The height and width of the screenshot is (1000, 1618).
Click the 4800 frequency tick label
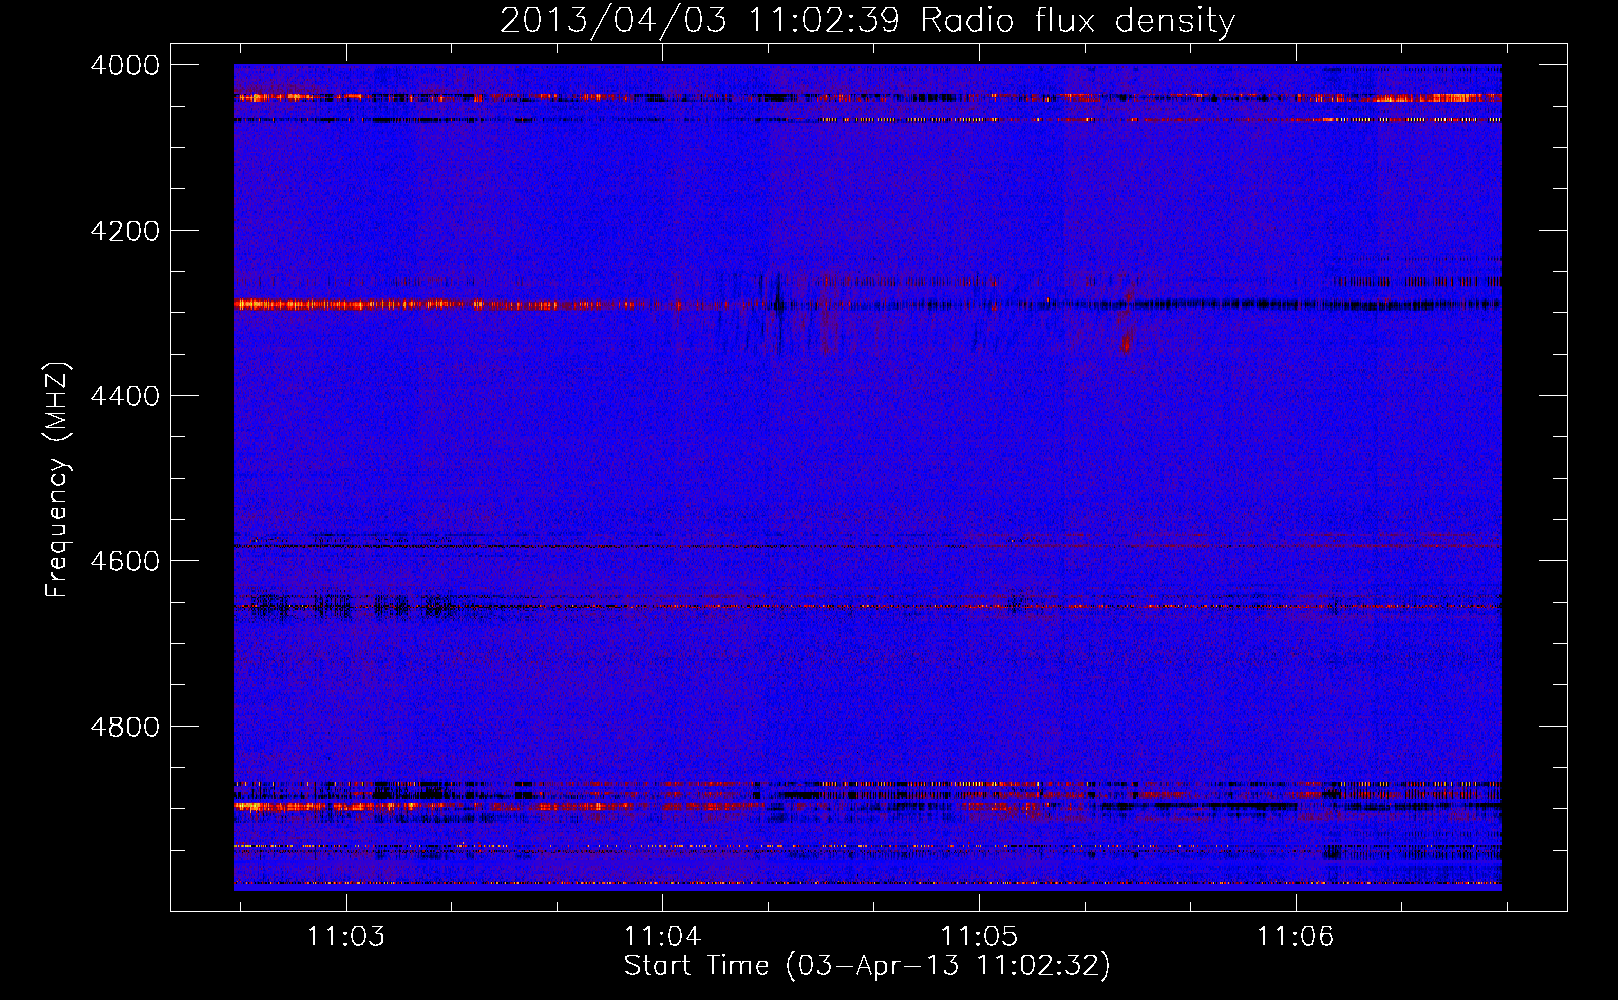pyautogui.click(x=125, y=726)
